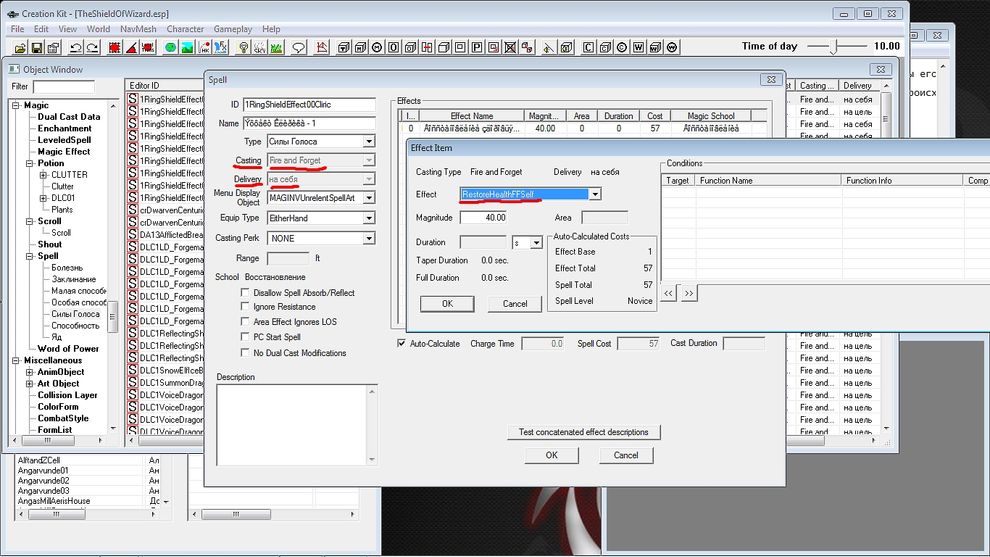The height and width of the screenshot is (557, 990).
Task: Click the redo arrow toolbar icon
Action: click(92, 47)
